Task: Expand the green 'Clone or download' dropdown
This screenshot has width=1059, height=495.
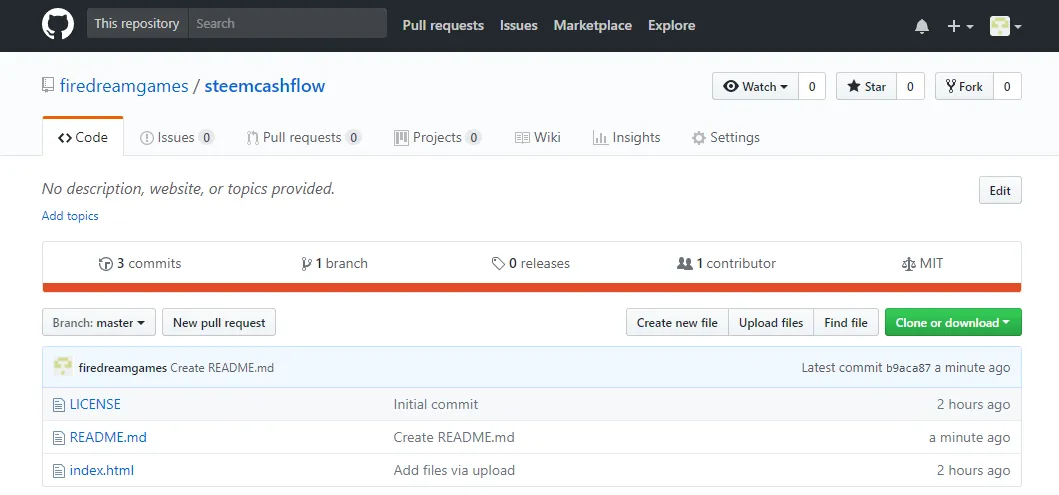Action: click(x=953, y=323)
